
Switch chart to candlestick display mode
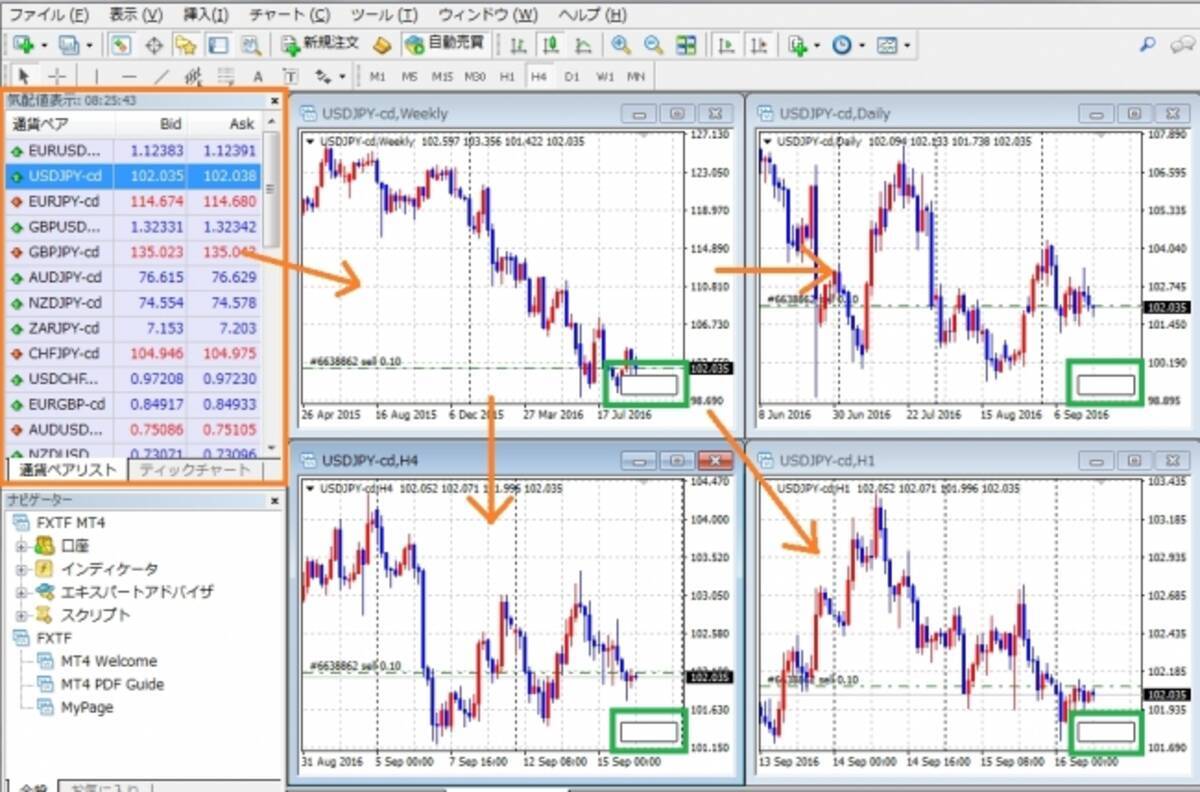(550, 45)
